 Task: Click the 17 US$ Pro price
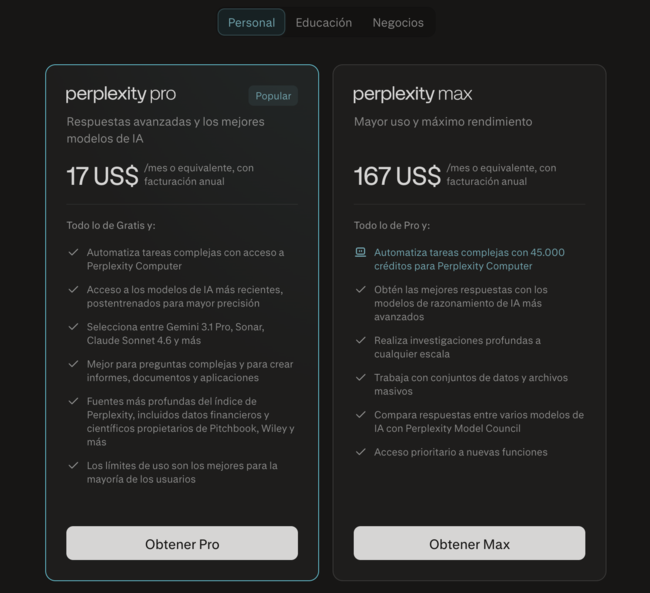click(x=102, y=176)
